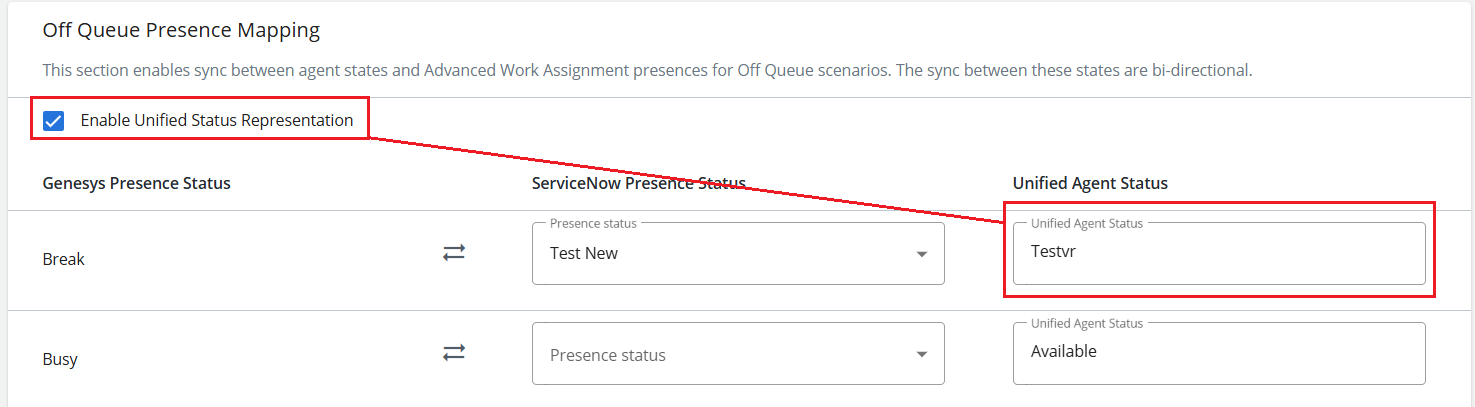Click the "Genesys Presence Status" column header

point(137,183)
